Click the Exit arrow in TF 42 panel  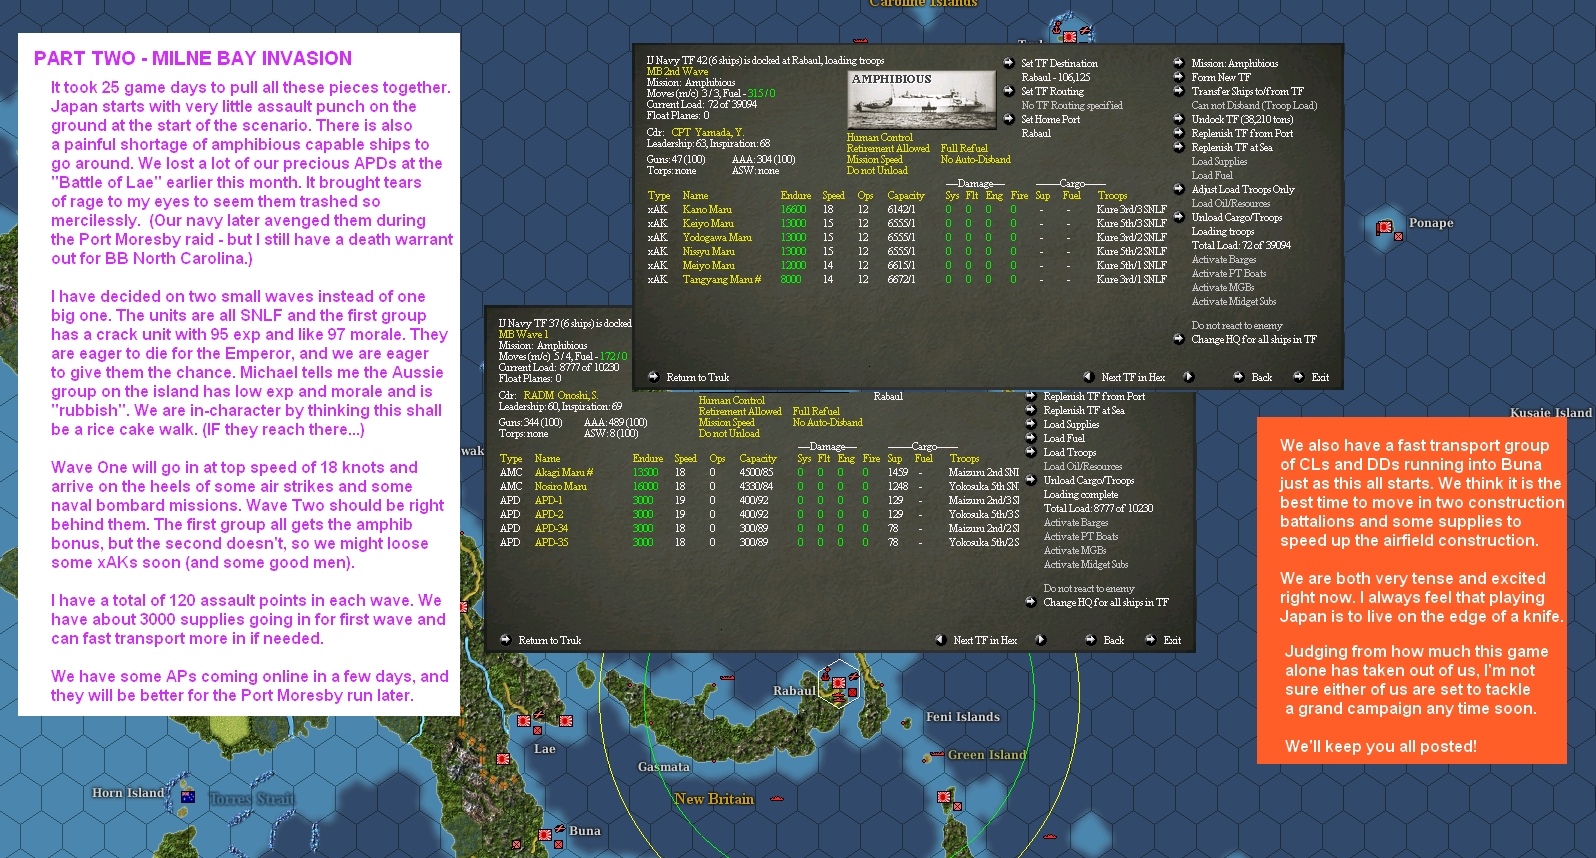point(1298,377)
